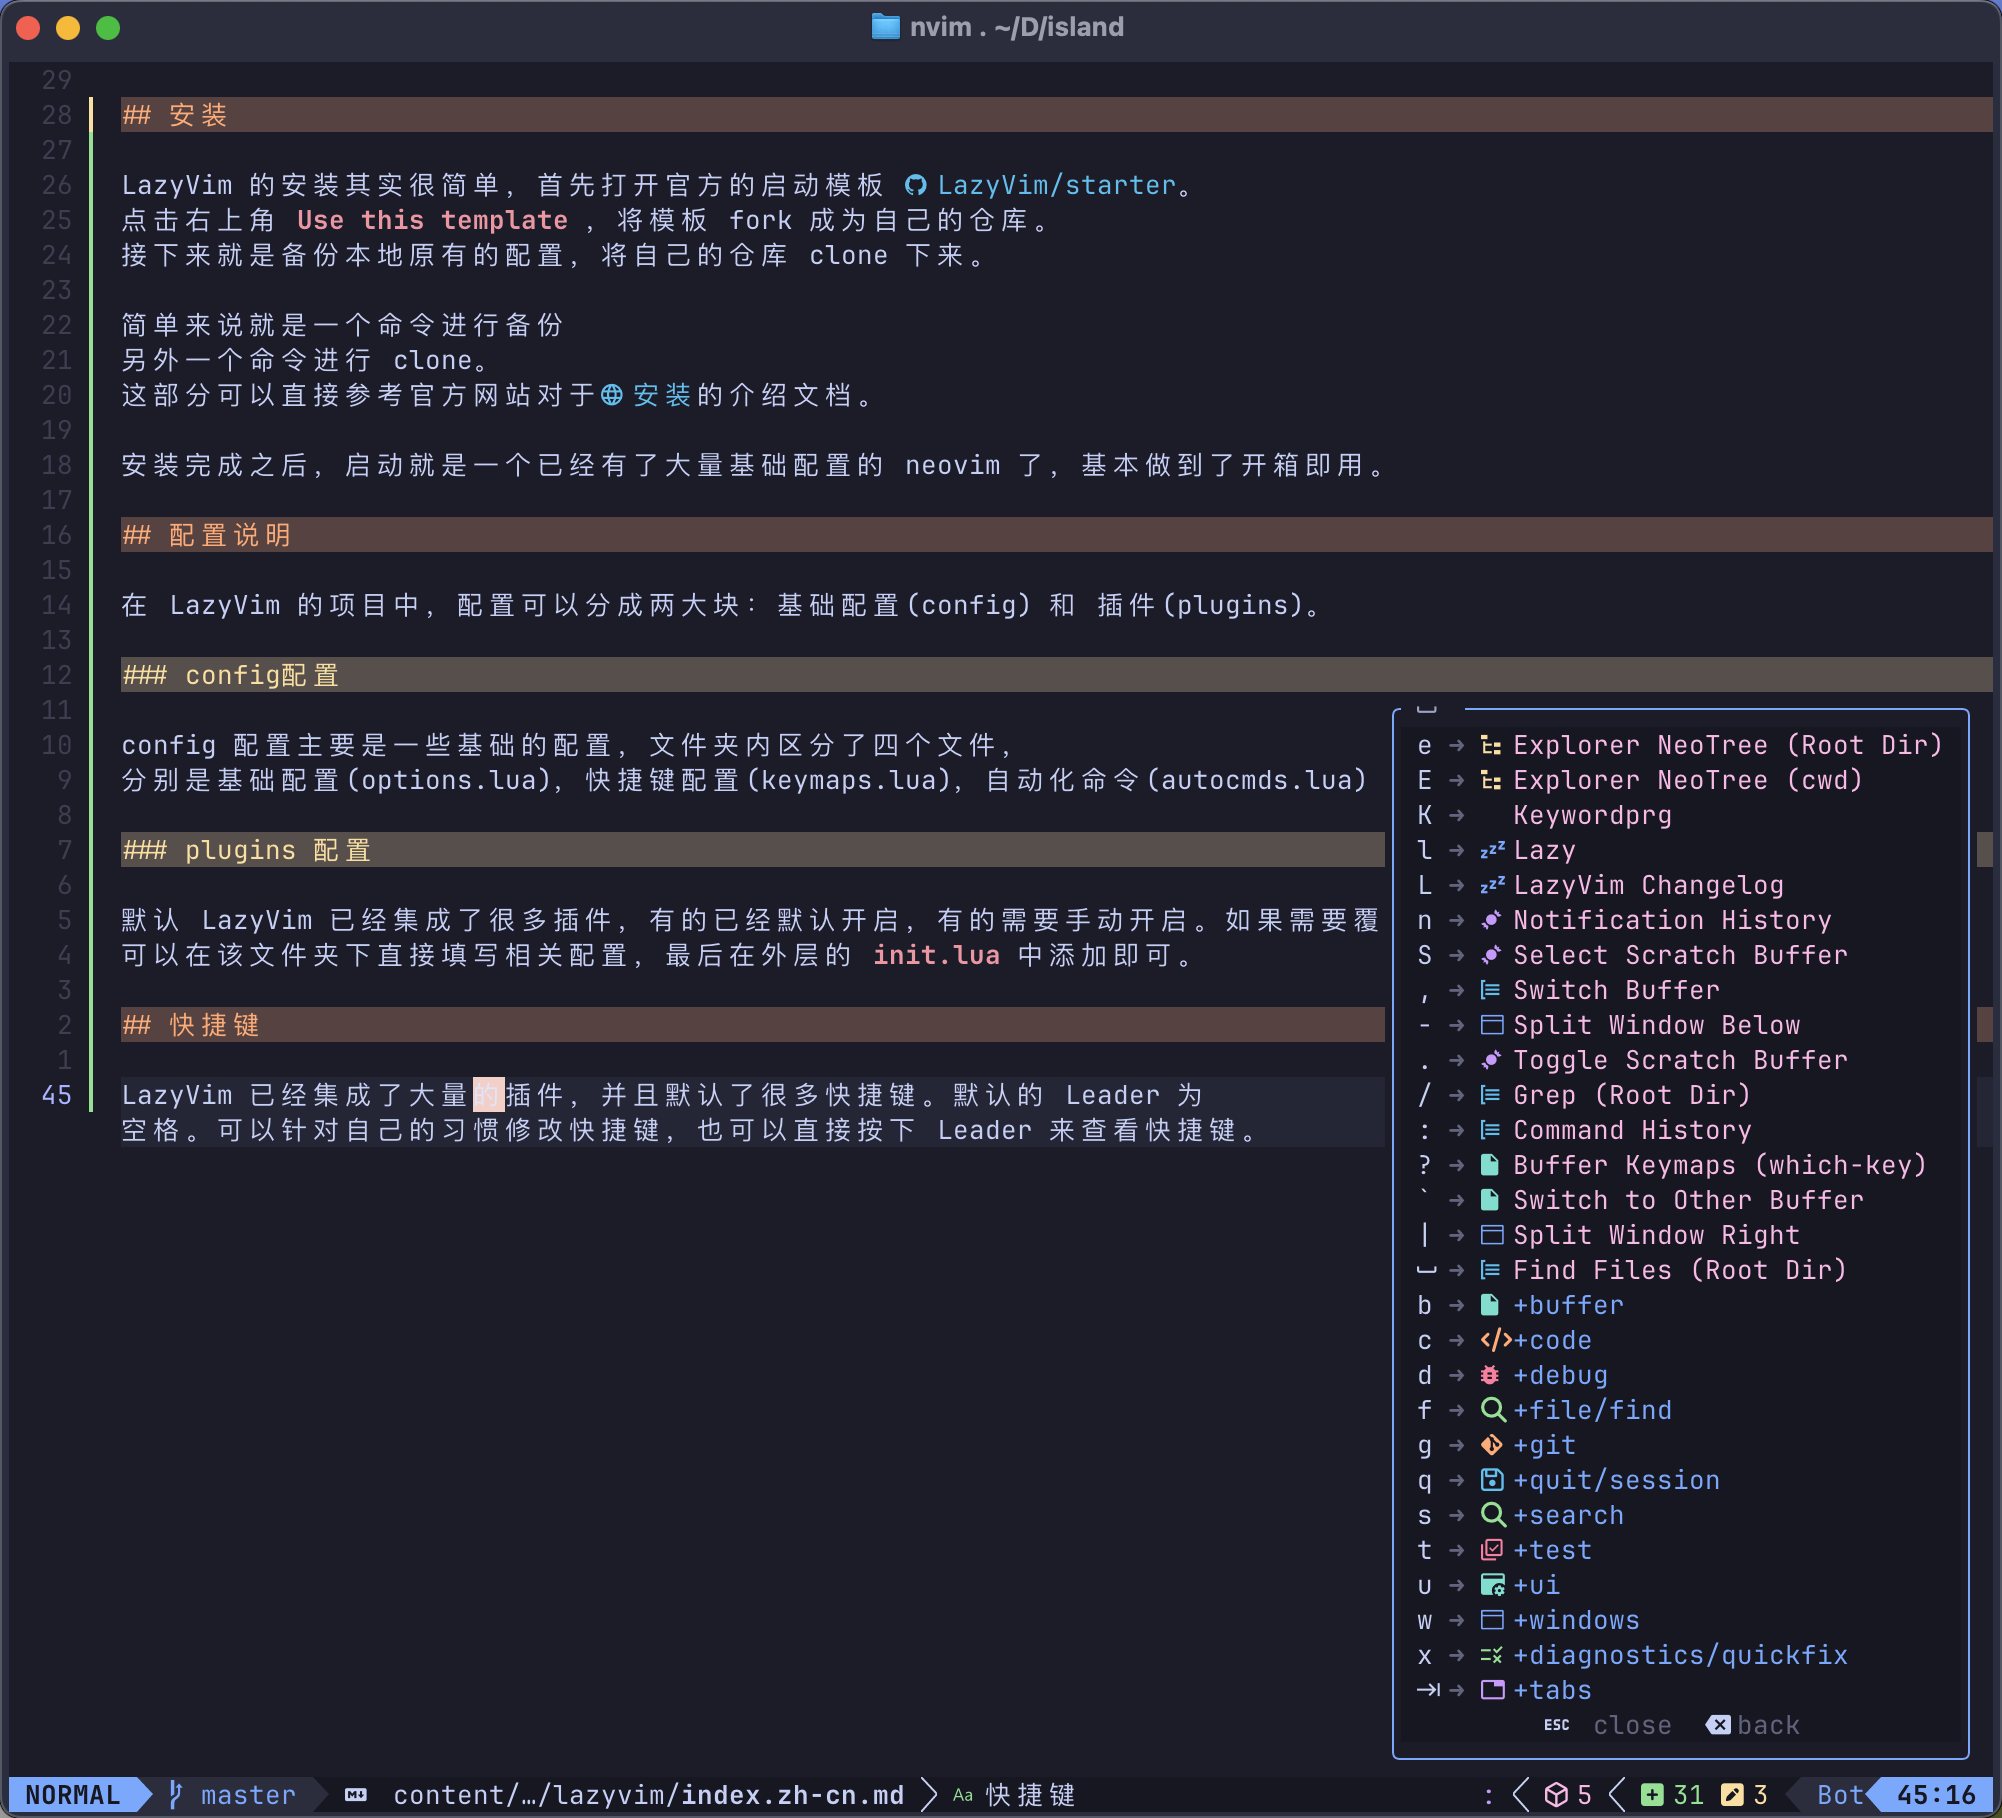Open the LazyVim/starter link
Image resolution: width=2002 pixels, height=1818 pixels.
tap(1057, 185)
